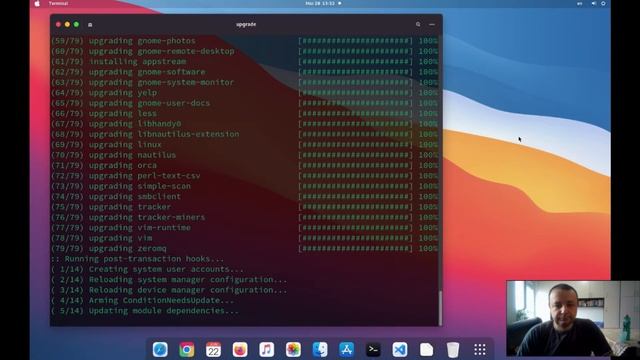640x360 pixels.
Task: Open the Trash in the dock
Action: pyautogui.click(x=453, y=350)
